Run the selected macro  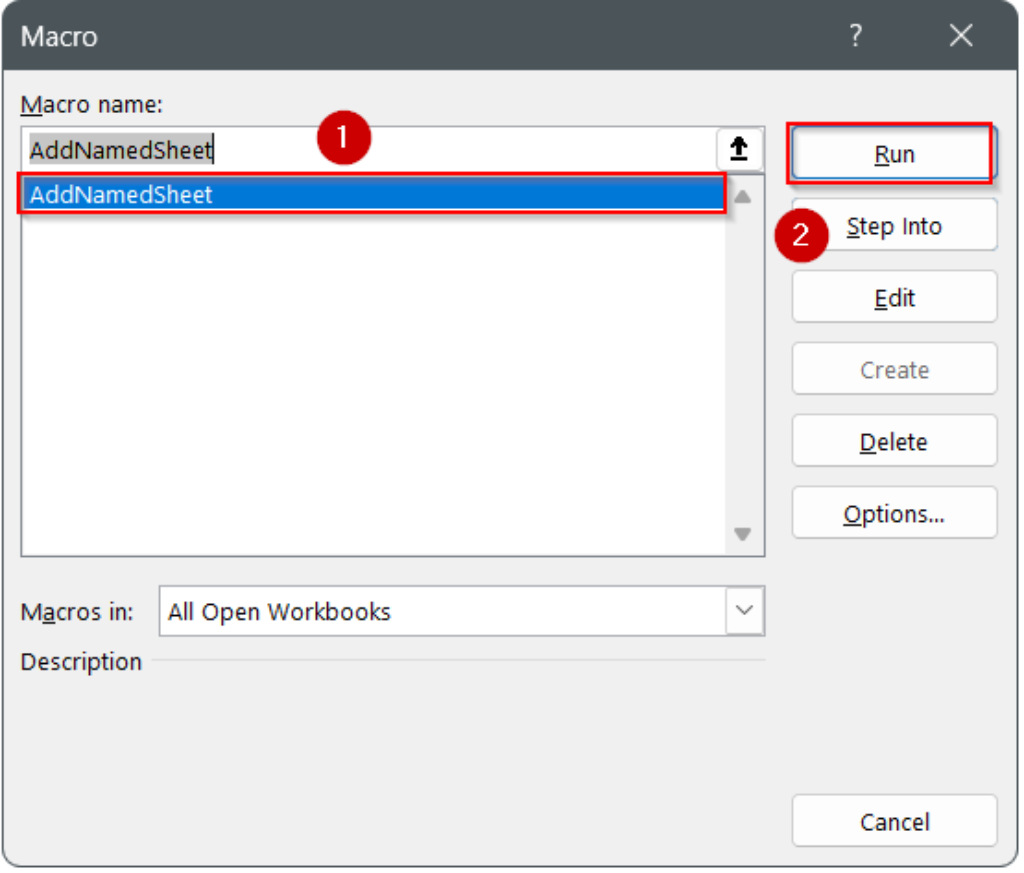[x=897, y=155]
